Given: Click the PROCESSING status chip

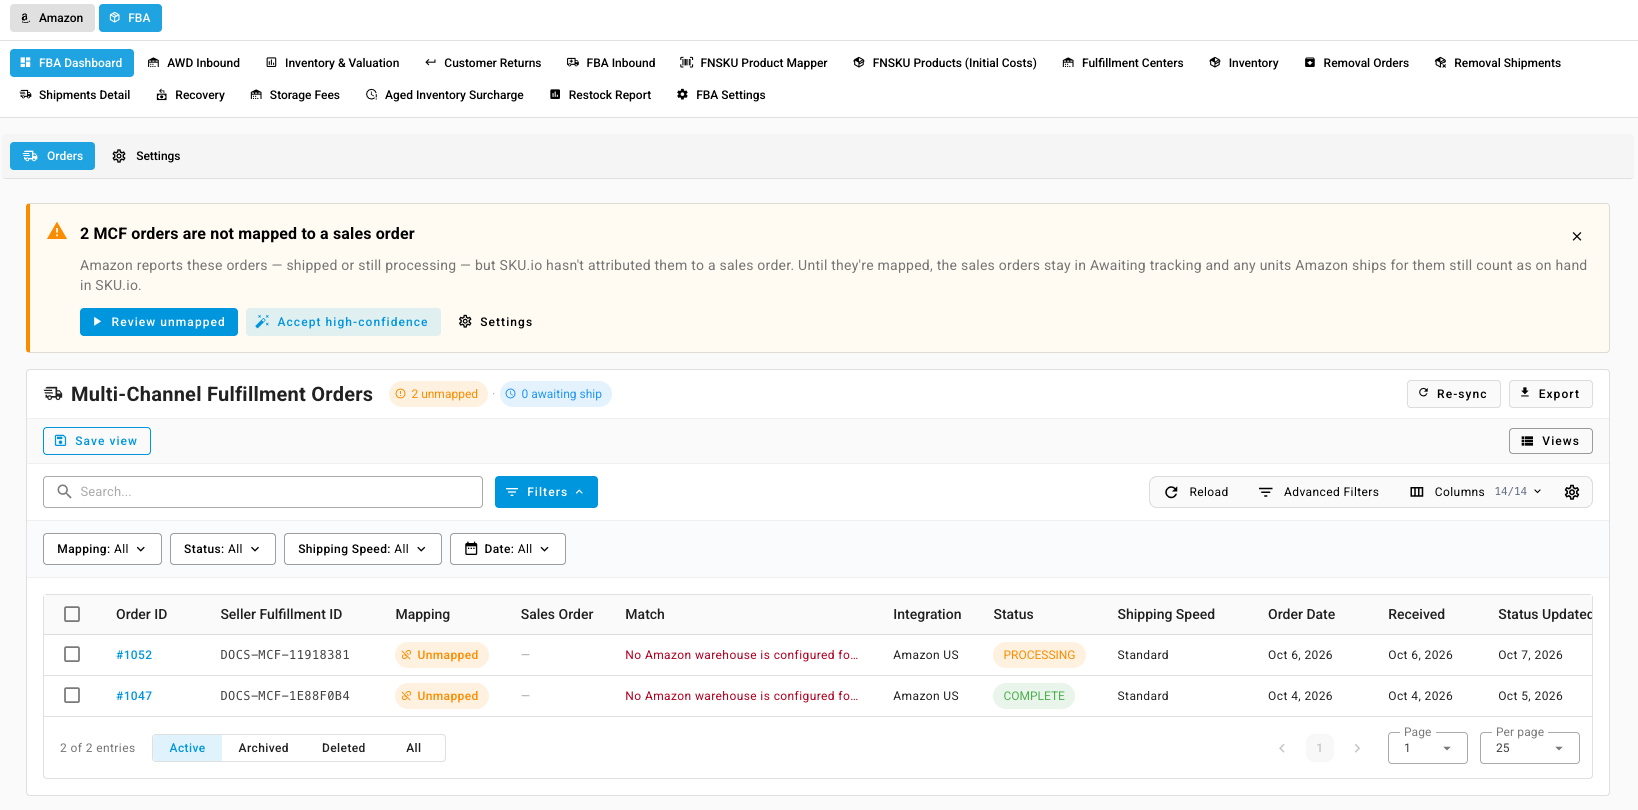Looking at the screenshot, I should 1039,655.
